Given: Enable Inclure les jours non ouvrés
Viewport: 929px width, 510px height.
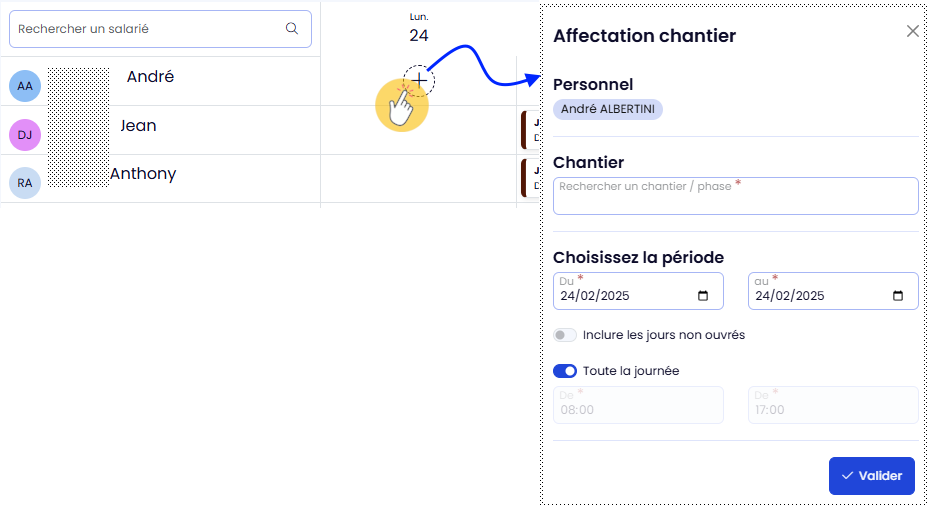Looking at the screenshot, I should click(565, 335).
